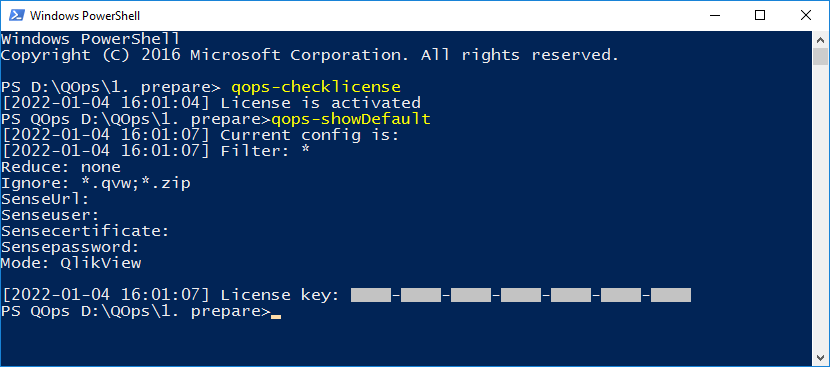Click the 'Reduce: none' output line

(61, 167)
